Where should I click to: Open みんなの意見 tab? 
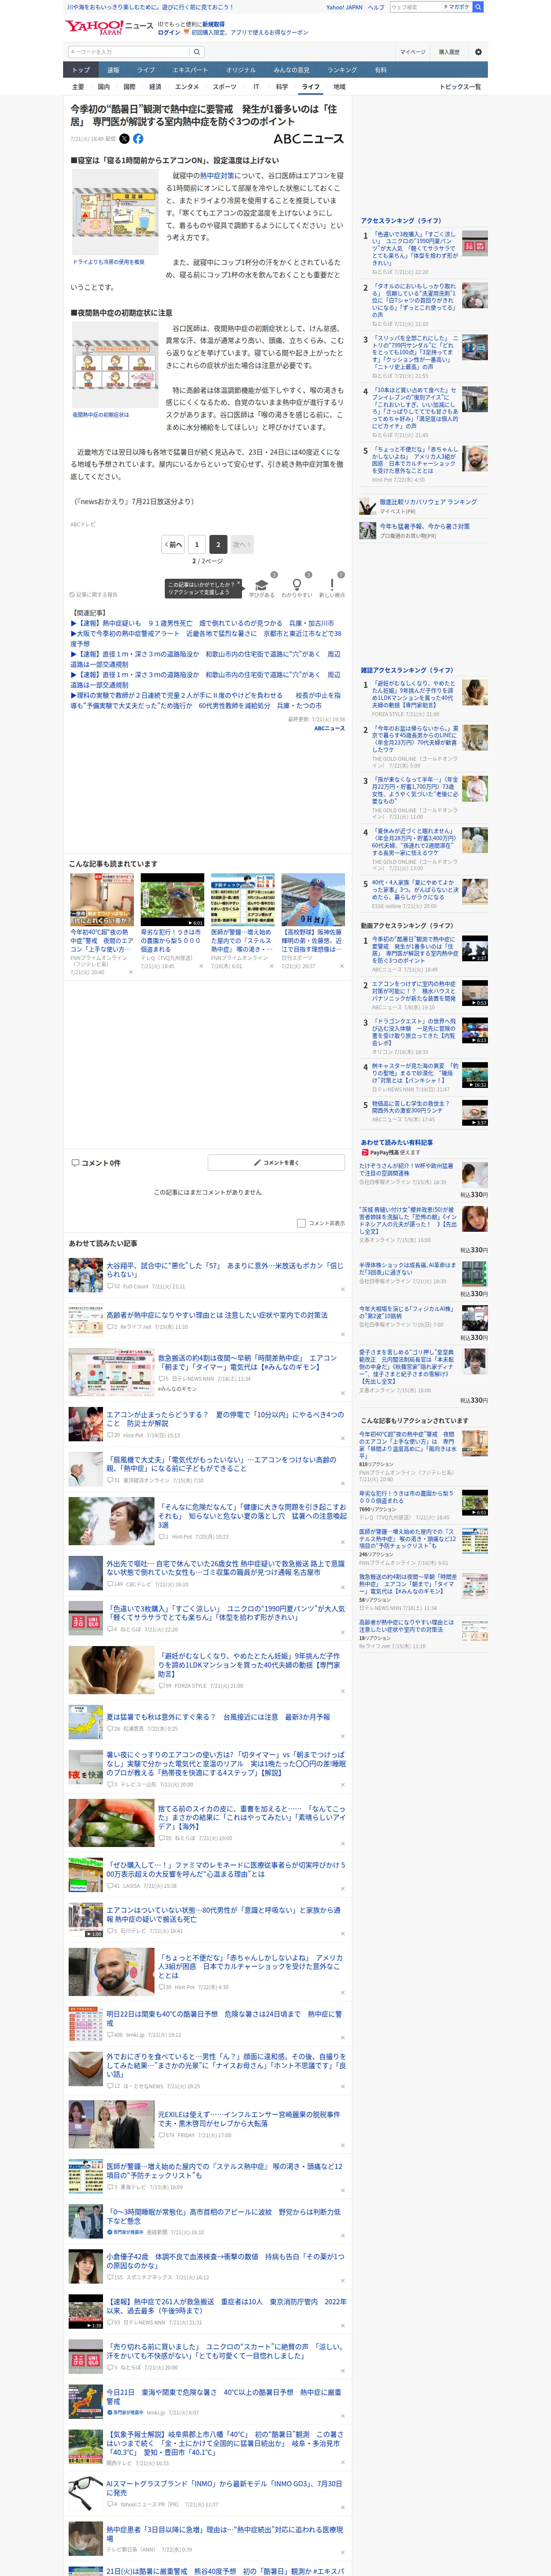(292, 70)
